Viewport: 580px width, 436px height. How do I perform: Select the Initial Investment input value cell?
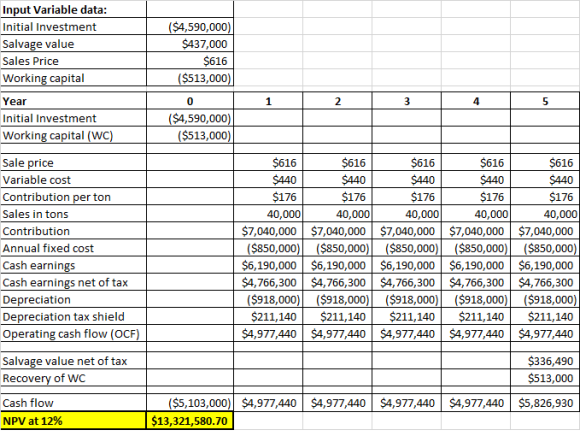pos(190,27)
